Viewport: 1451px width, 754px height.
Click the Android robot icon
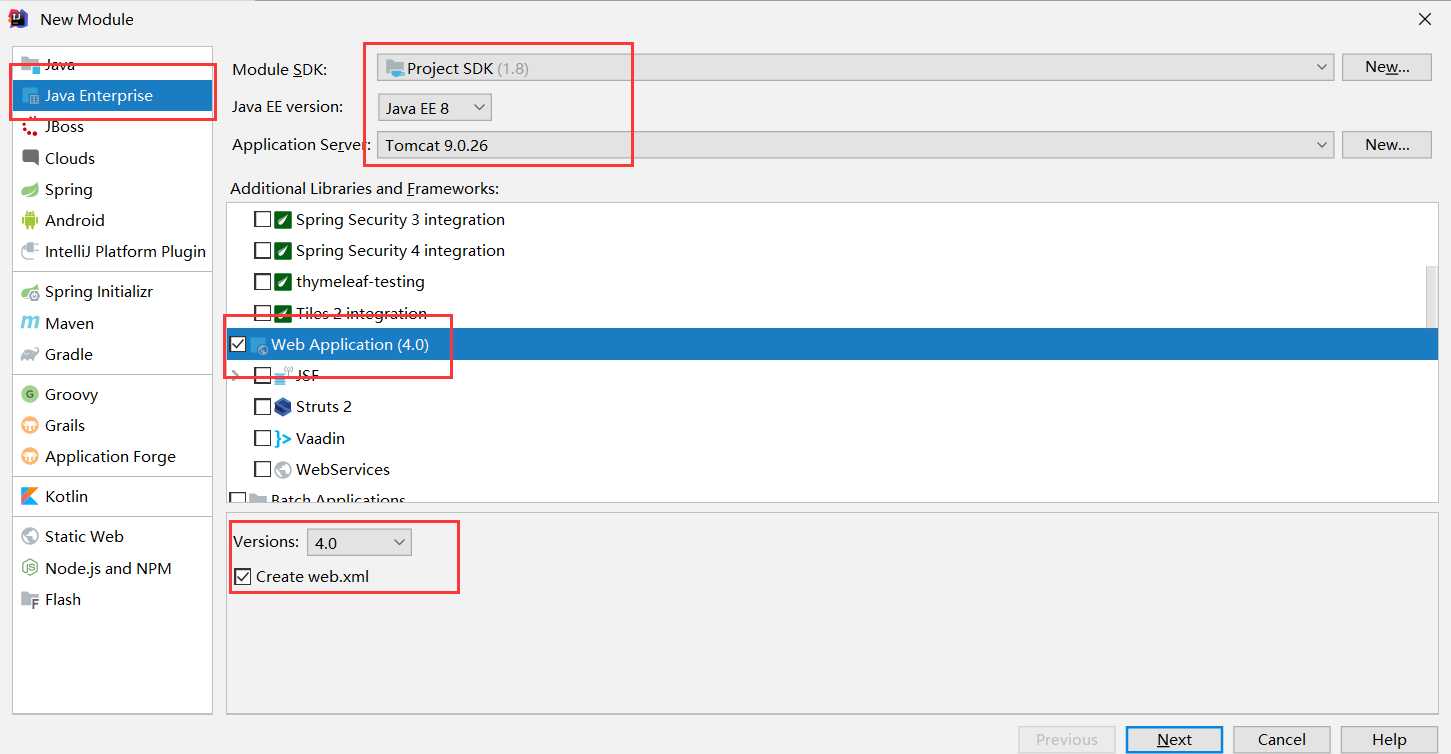30,220
